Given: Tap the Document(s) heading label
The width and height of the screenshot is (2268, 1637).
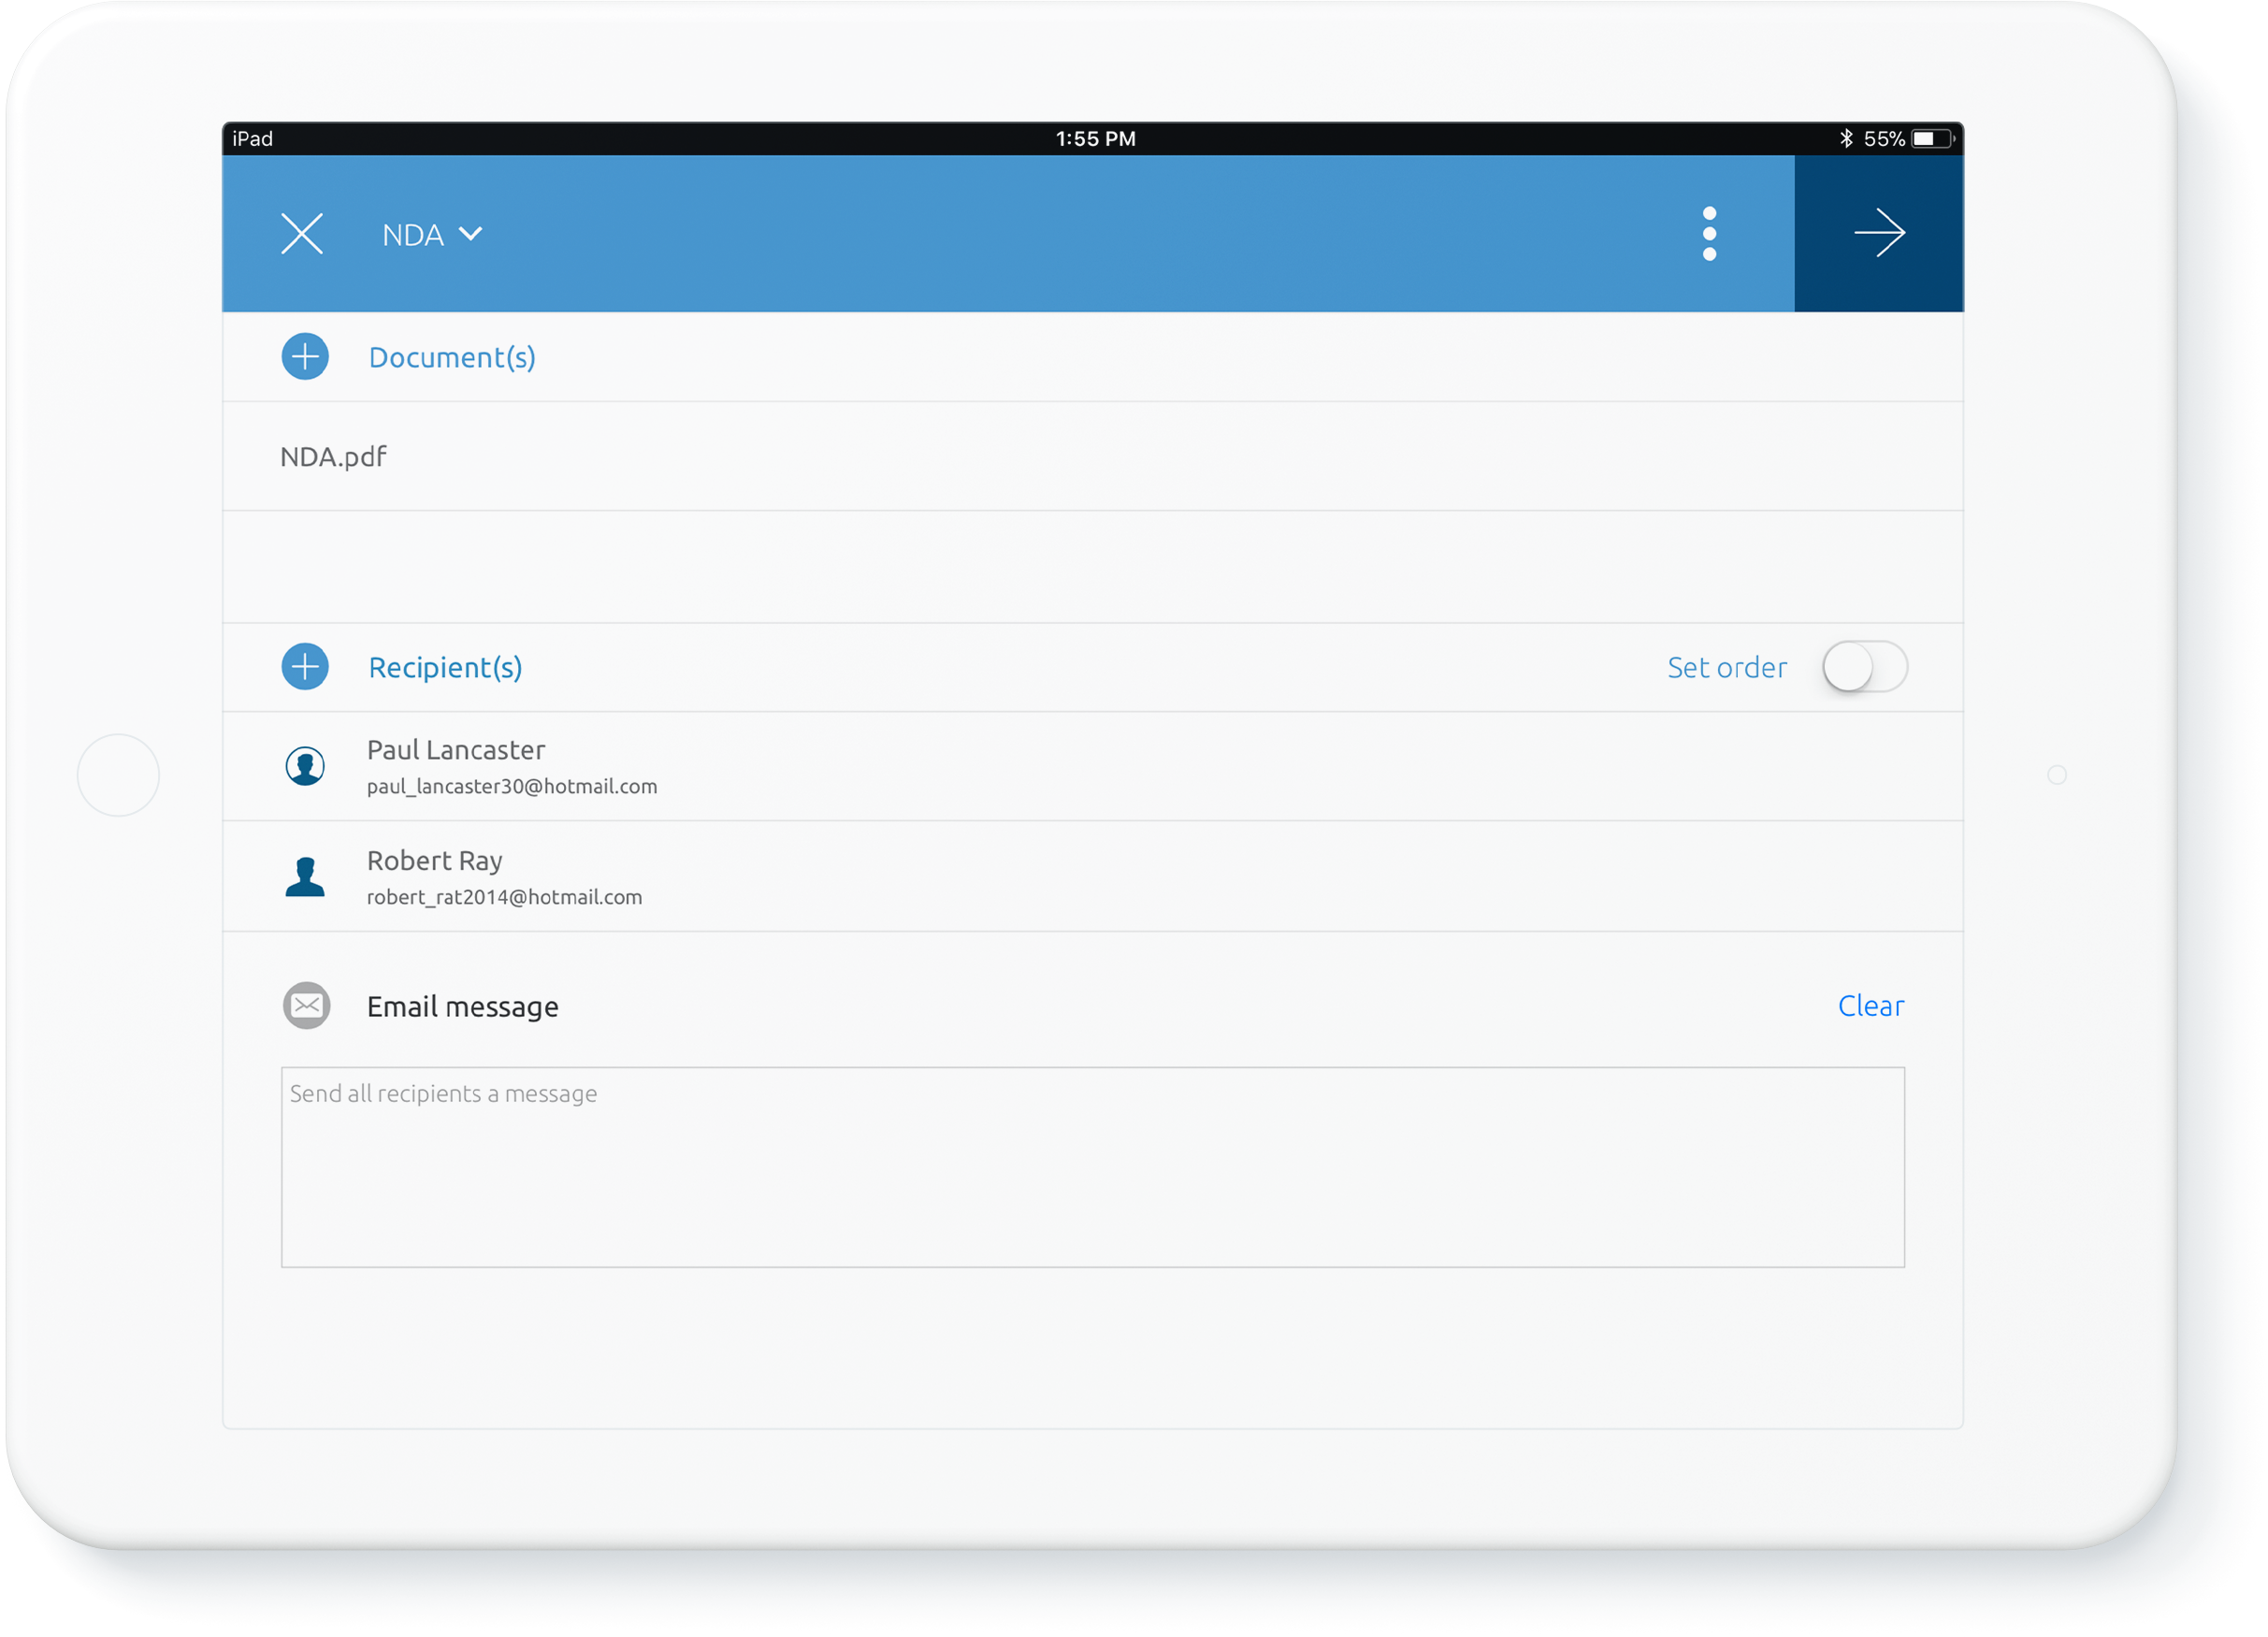Looking at the screenshot, I should 452,357.
